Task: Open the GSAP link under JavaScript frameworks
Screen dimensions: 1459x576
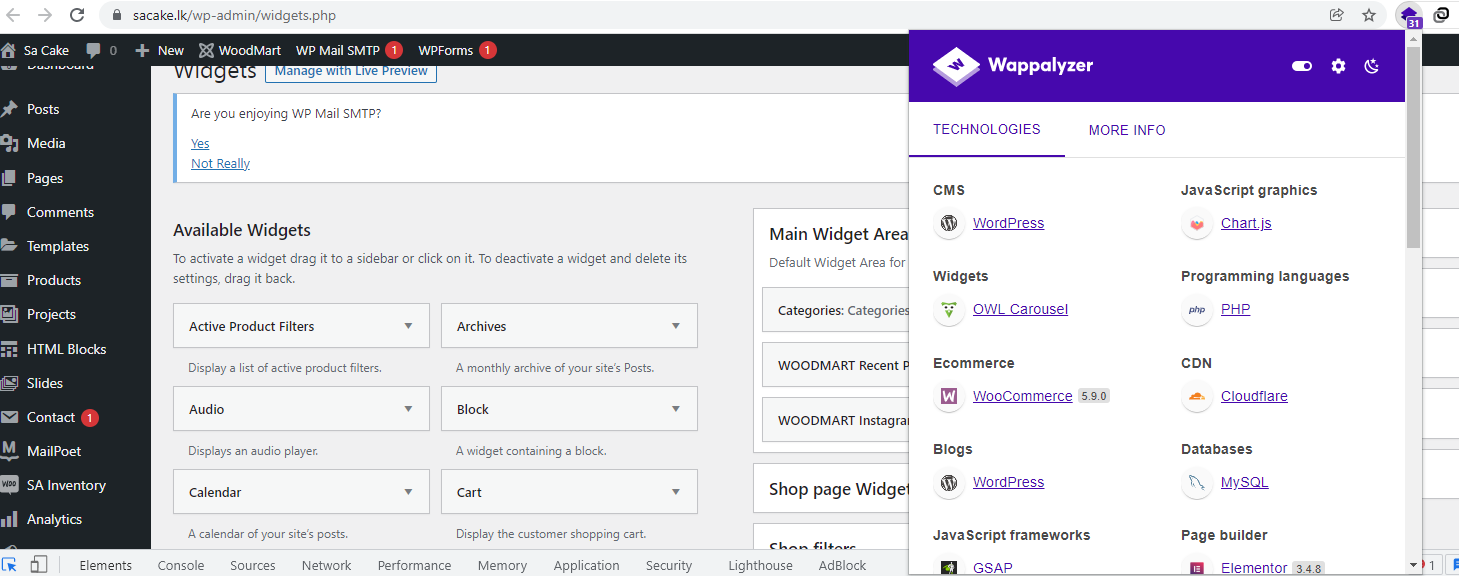Action: tap(992, 568)
